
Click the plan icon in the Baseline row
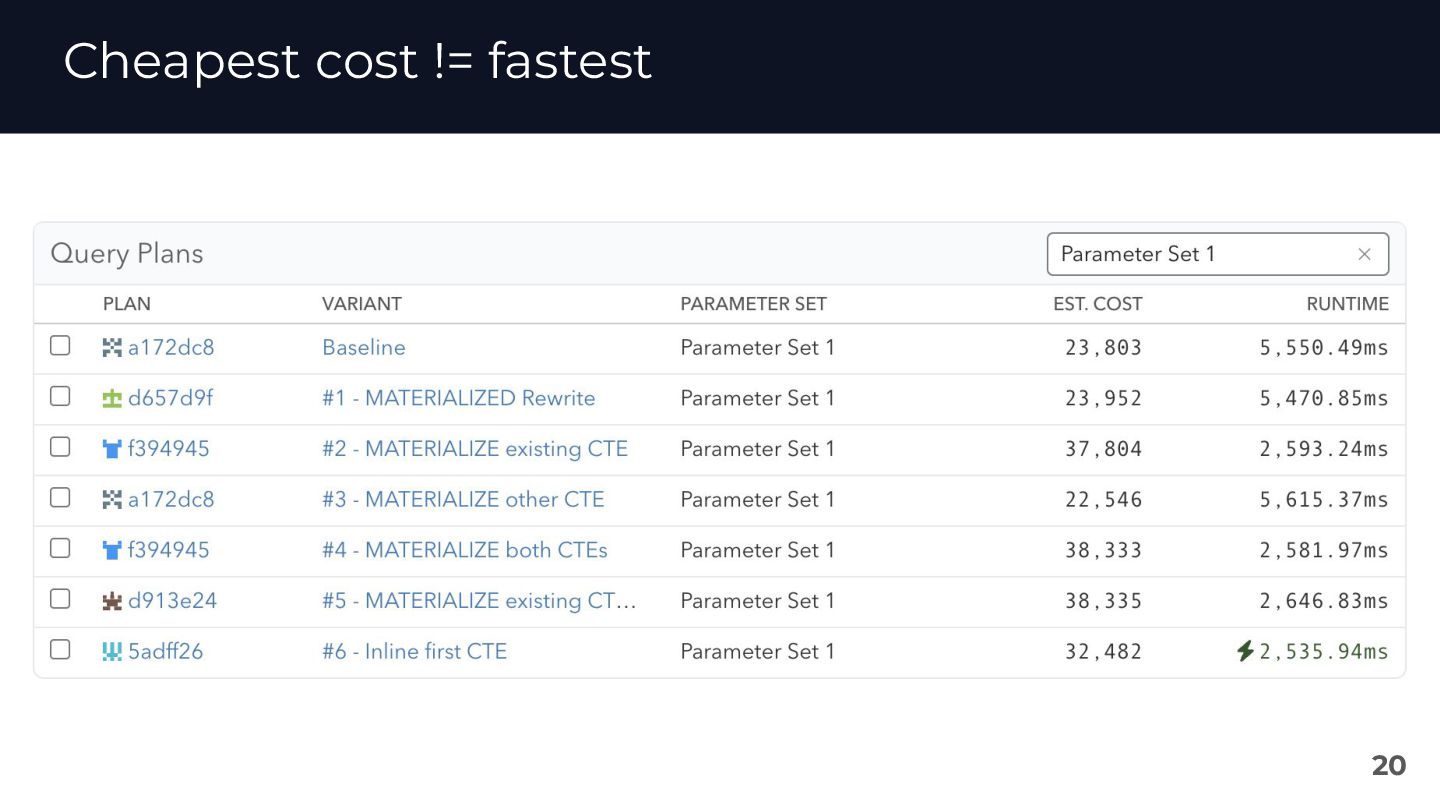click(x=112, y=348)
